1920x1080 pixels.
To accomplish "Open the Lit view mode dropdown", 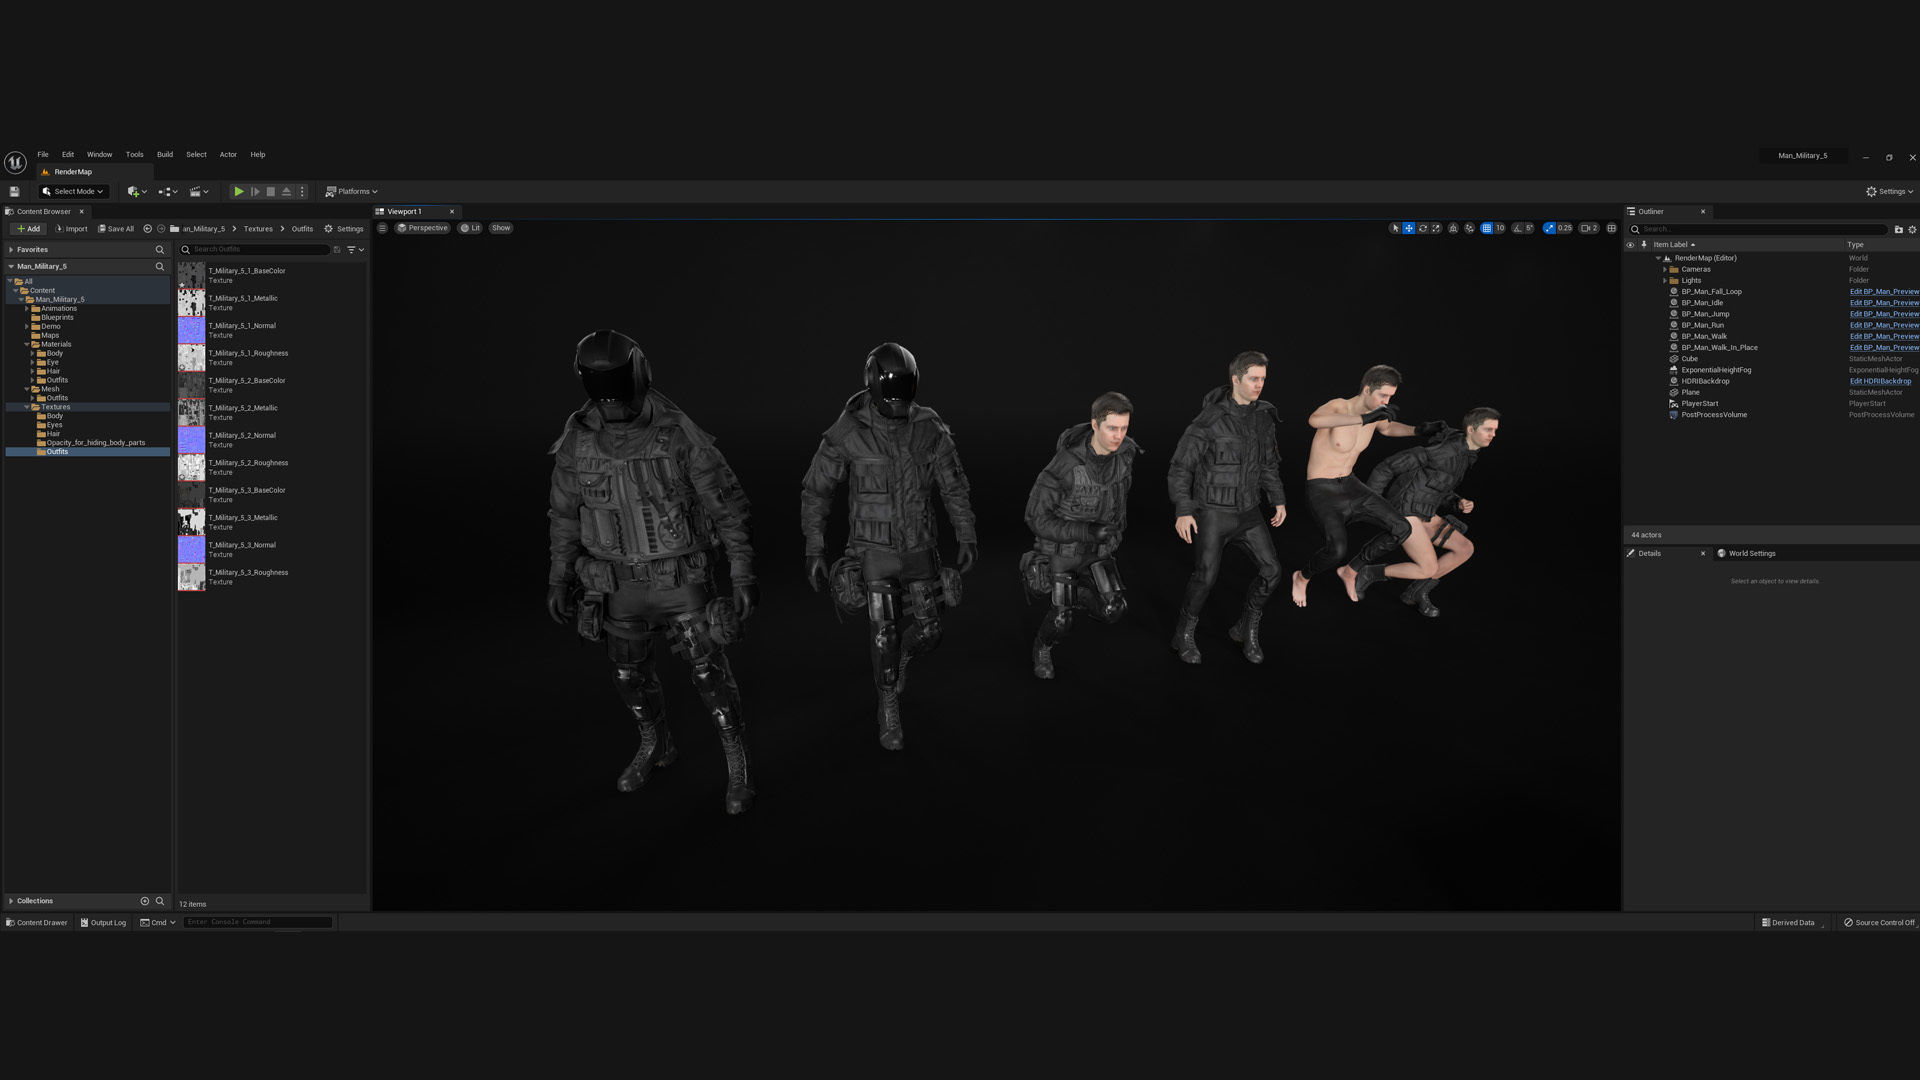I will click(470, 228).
